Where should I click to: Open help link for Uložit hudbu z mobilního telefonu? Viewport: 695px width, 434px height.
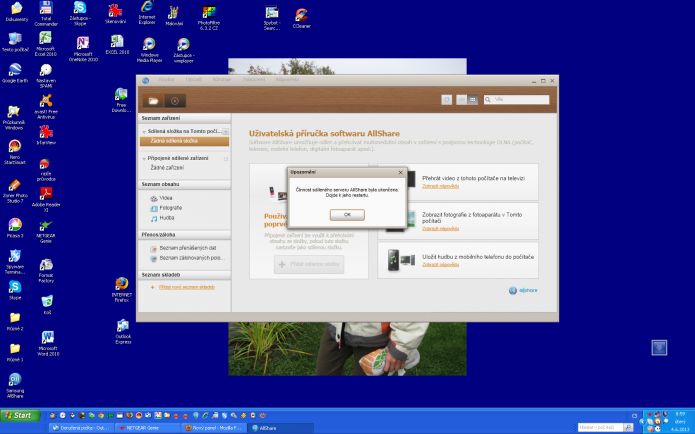pos(440,265)
